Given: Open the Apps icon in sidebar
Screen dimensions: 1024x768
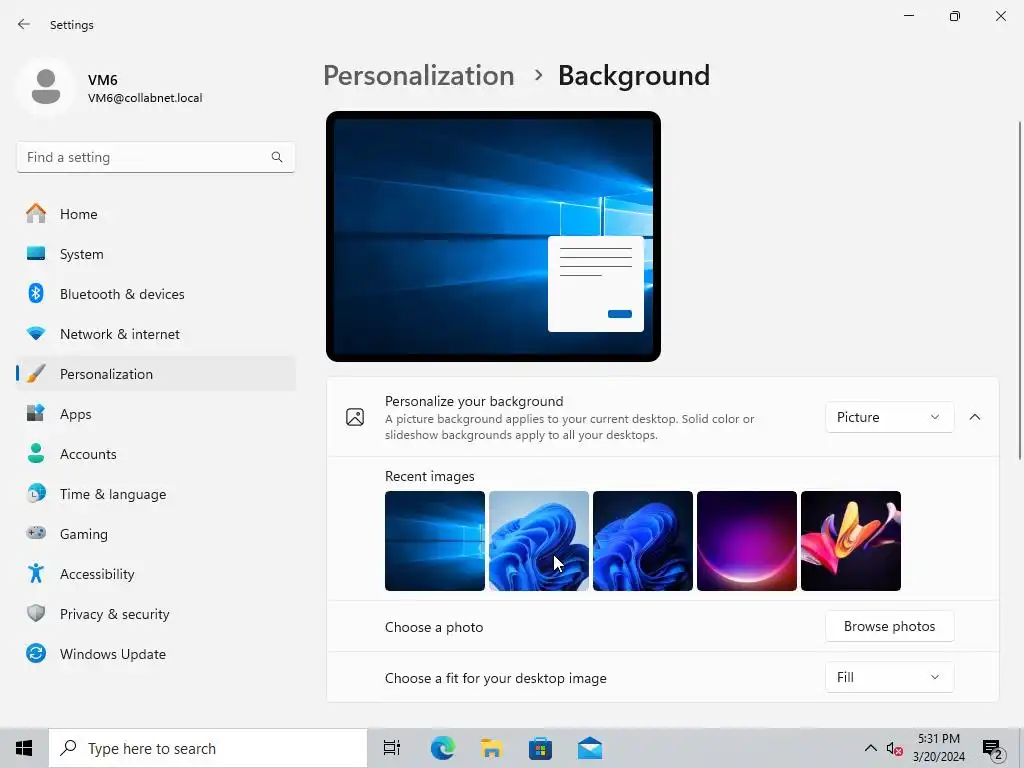Looking at the screenshot, I should [36, 413].
